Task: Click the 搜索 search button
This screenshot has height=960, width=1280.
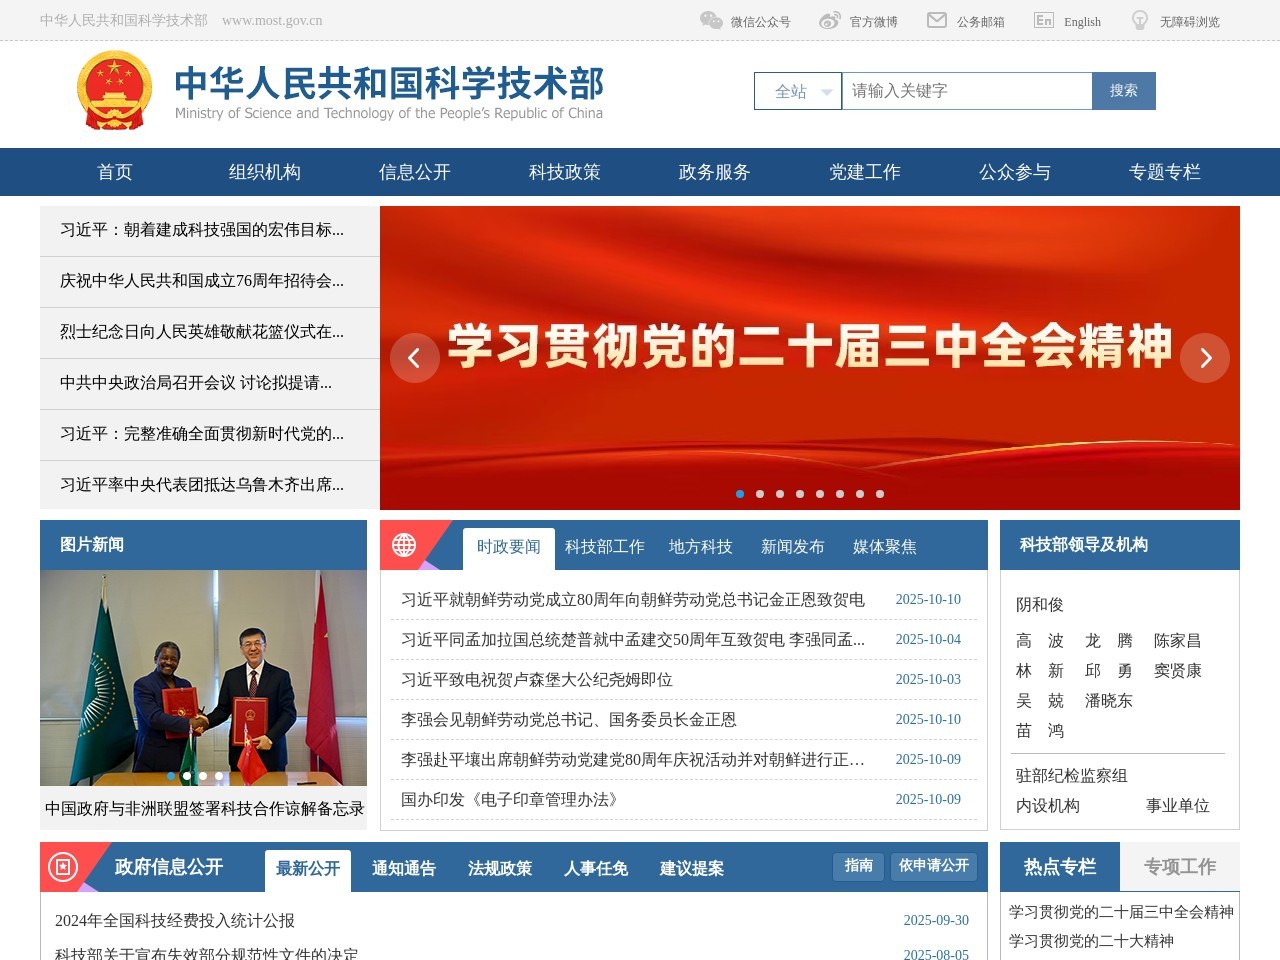Action: click(x=1123, y=91)
